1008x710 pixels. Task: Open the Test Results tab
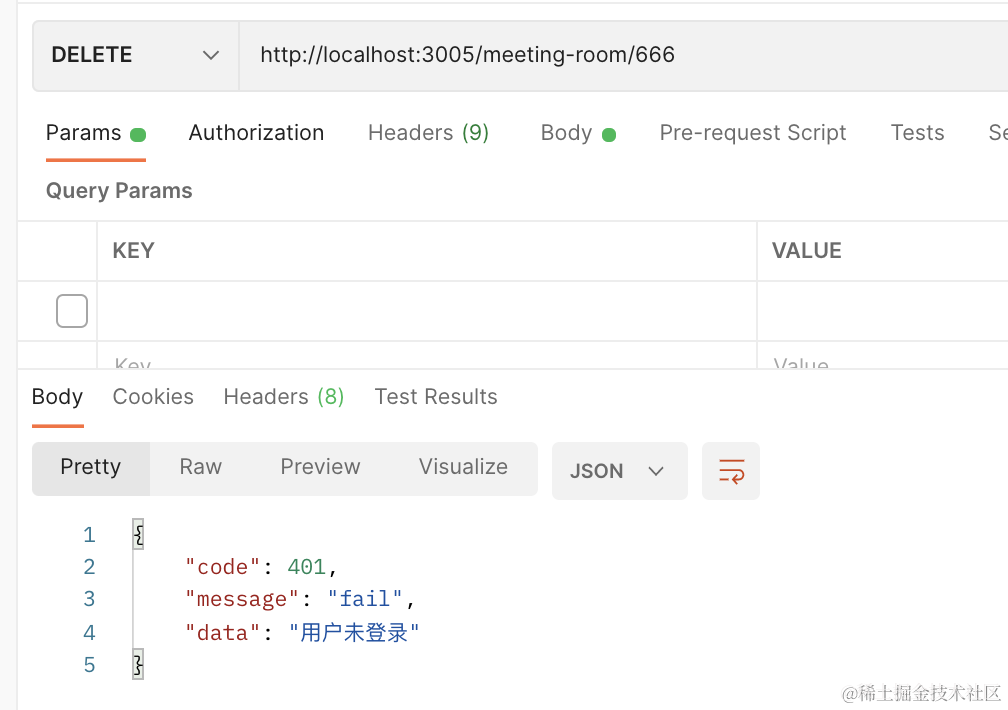(435, 397)
